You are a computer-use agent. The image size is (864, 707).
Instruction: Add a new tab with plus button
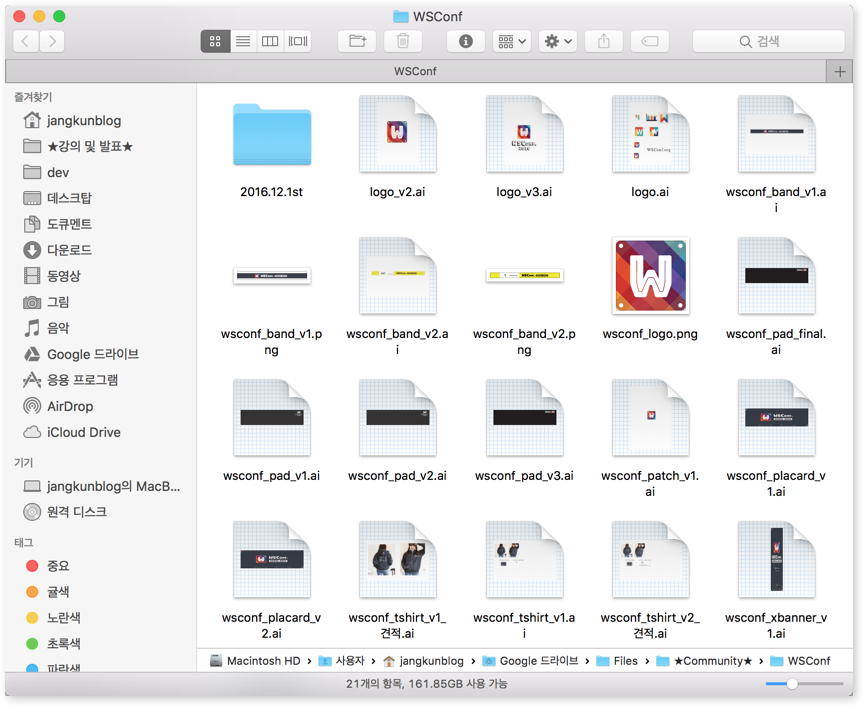tap(840, 71)
